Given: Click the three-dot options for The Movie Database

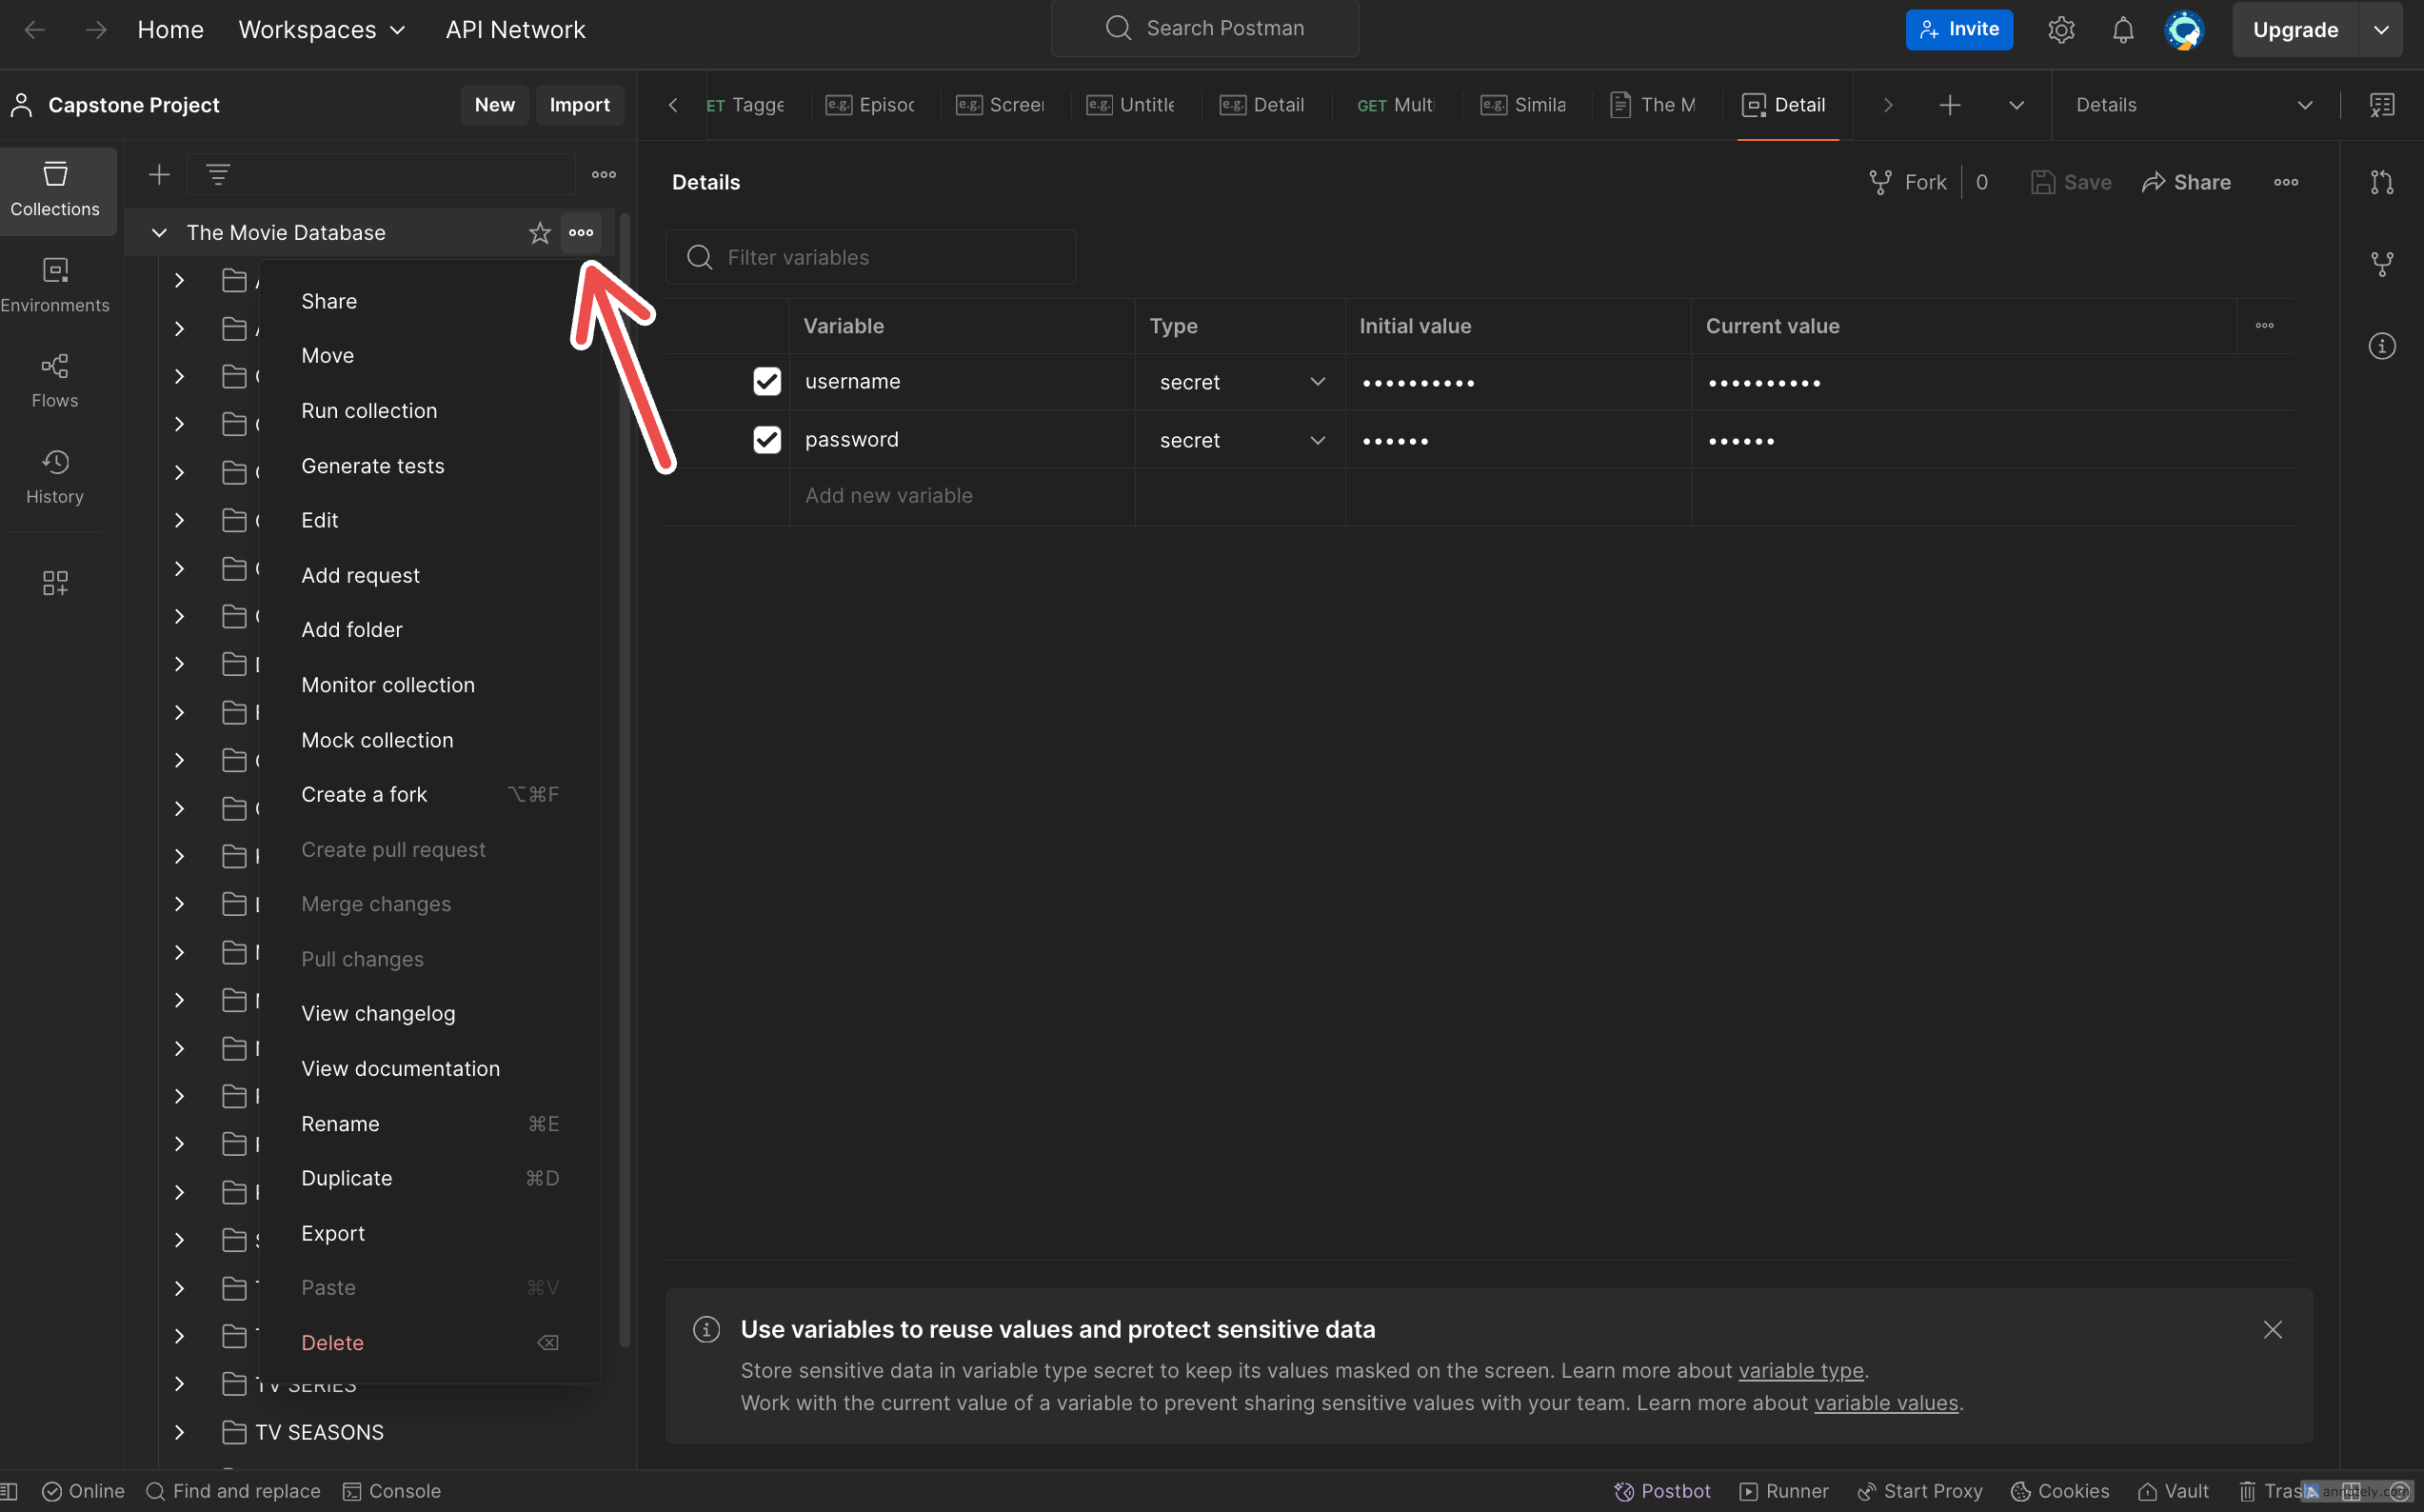Looking at the screenshot, I should point(581,233).
